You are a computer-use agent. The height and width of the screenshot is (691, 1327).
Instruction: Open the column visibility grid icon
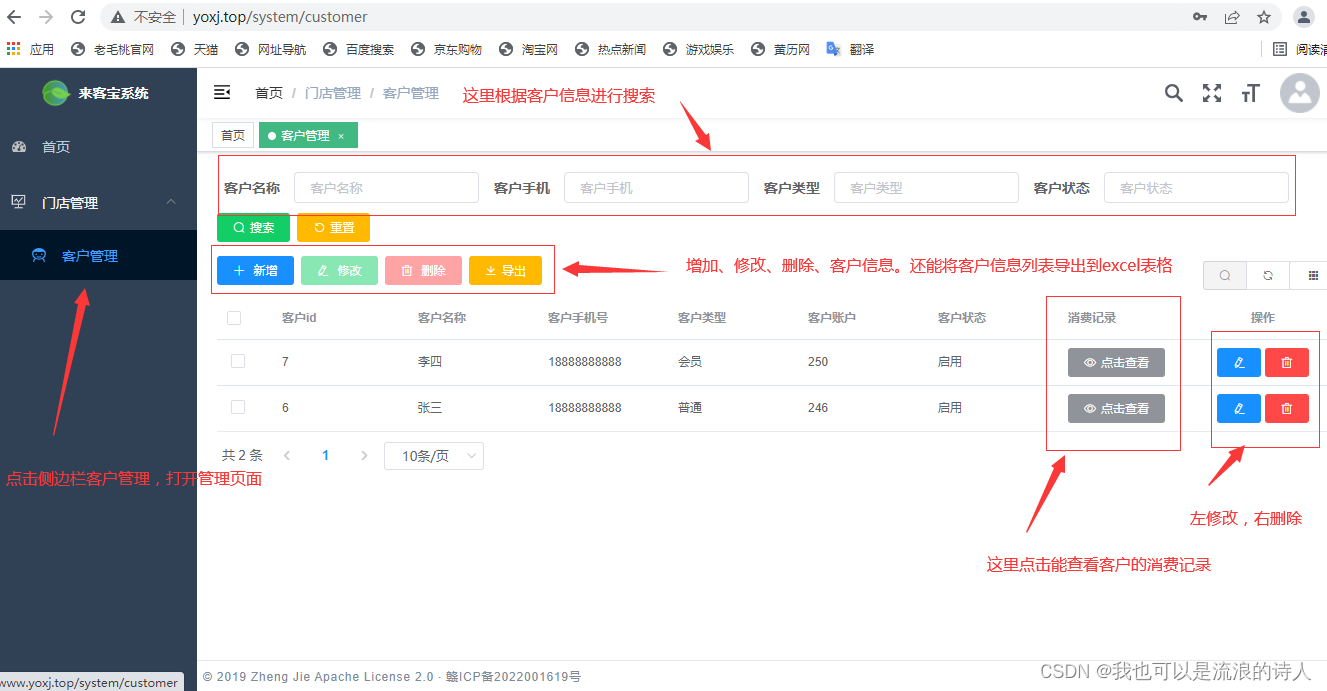[1312, 275]
